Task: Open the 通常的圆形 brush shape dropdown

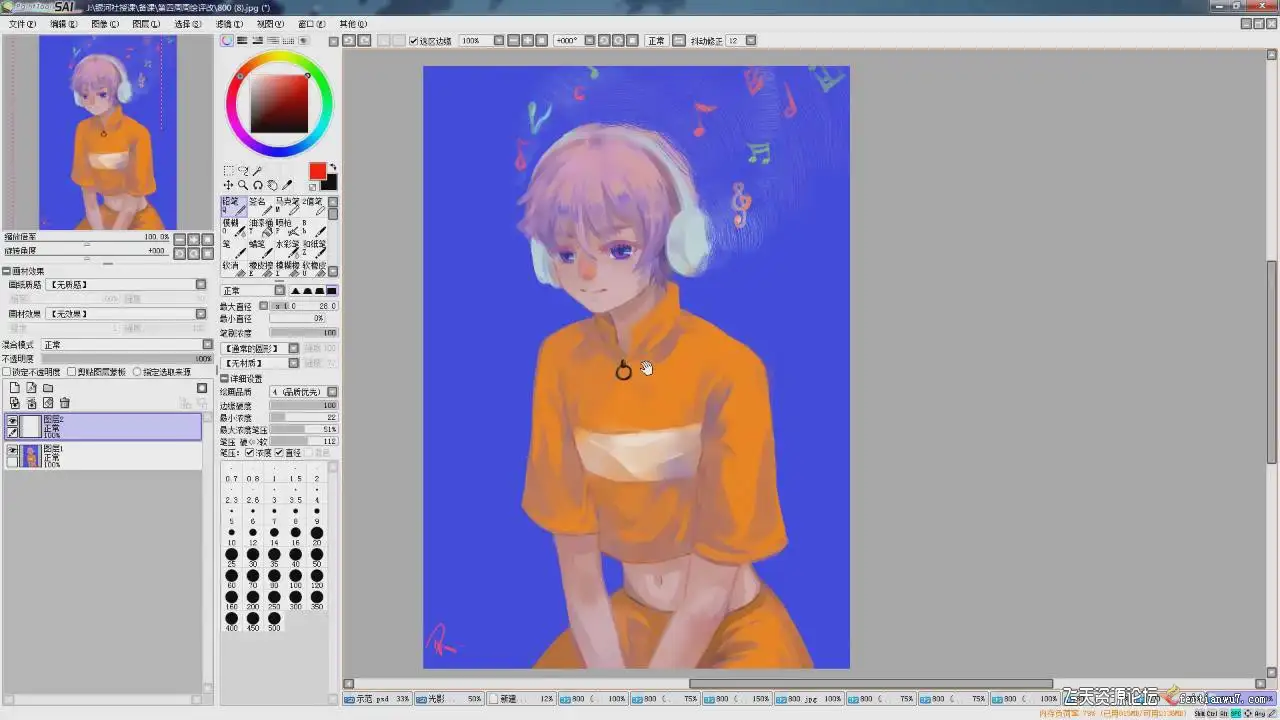Action: [262, 348]
